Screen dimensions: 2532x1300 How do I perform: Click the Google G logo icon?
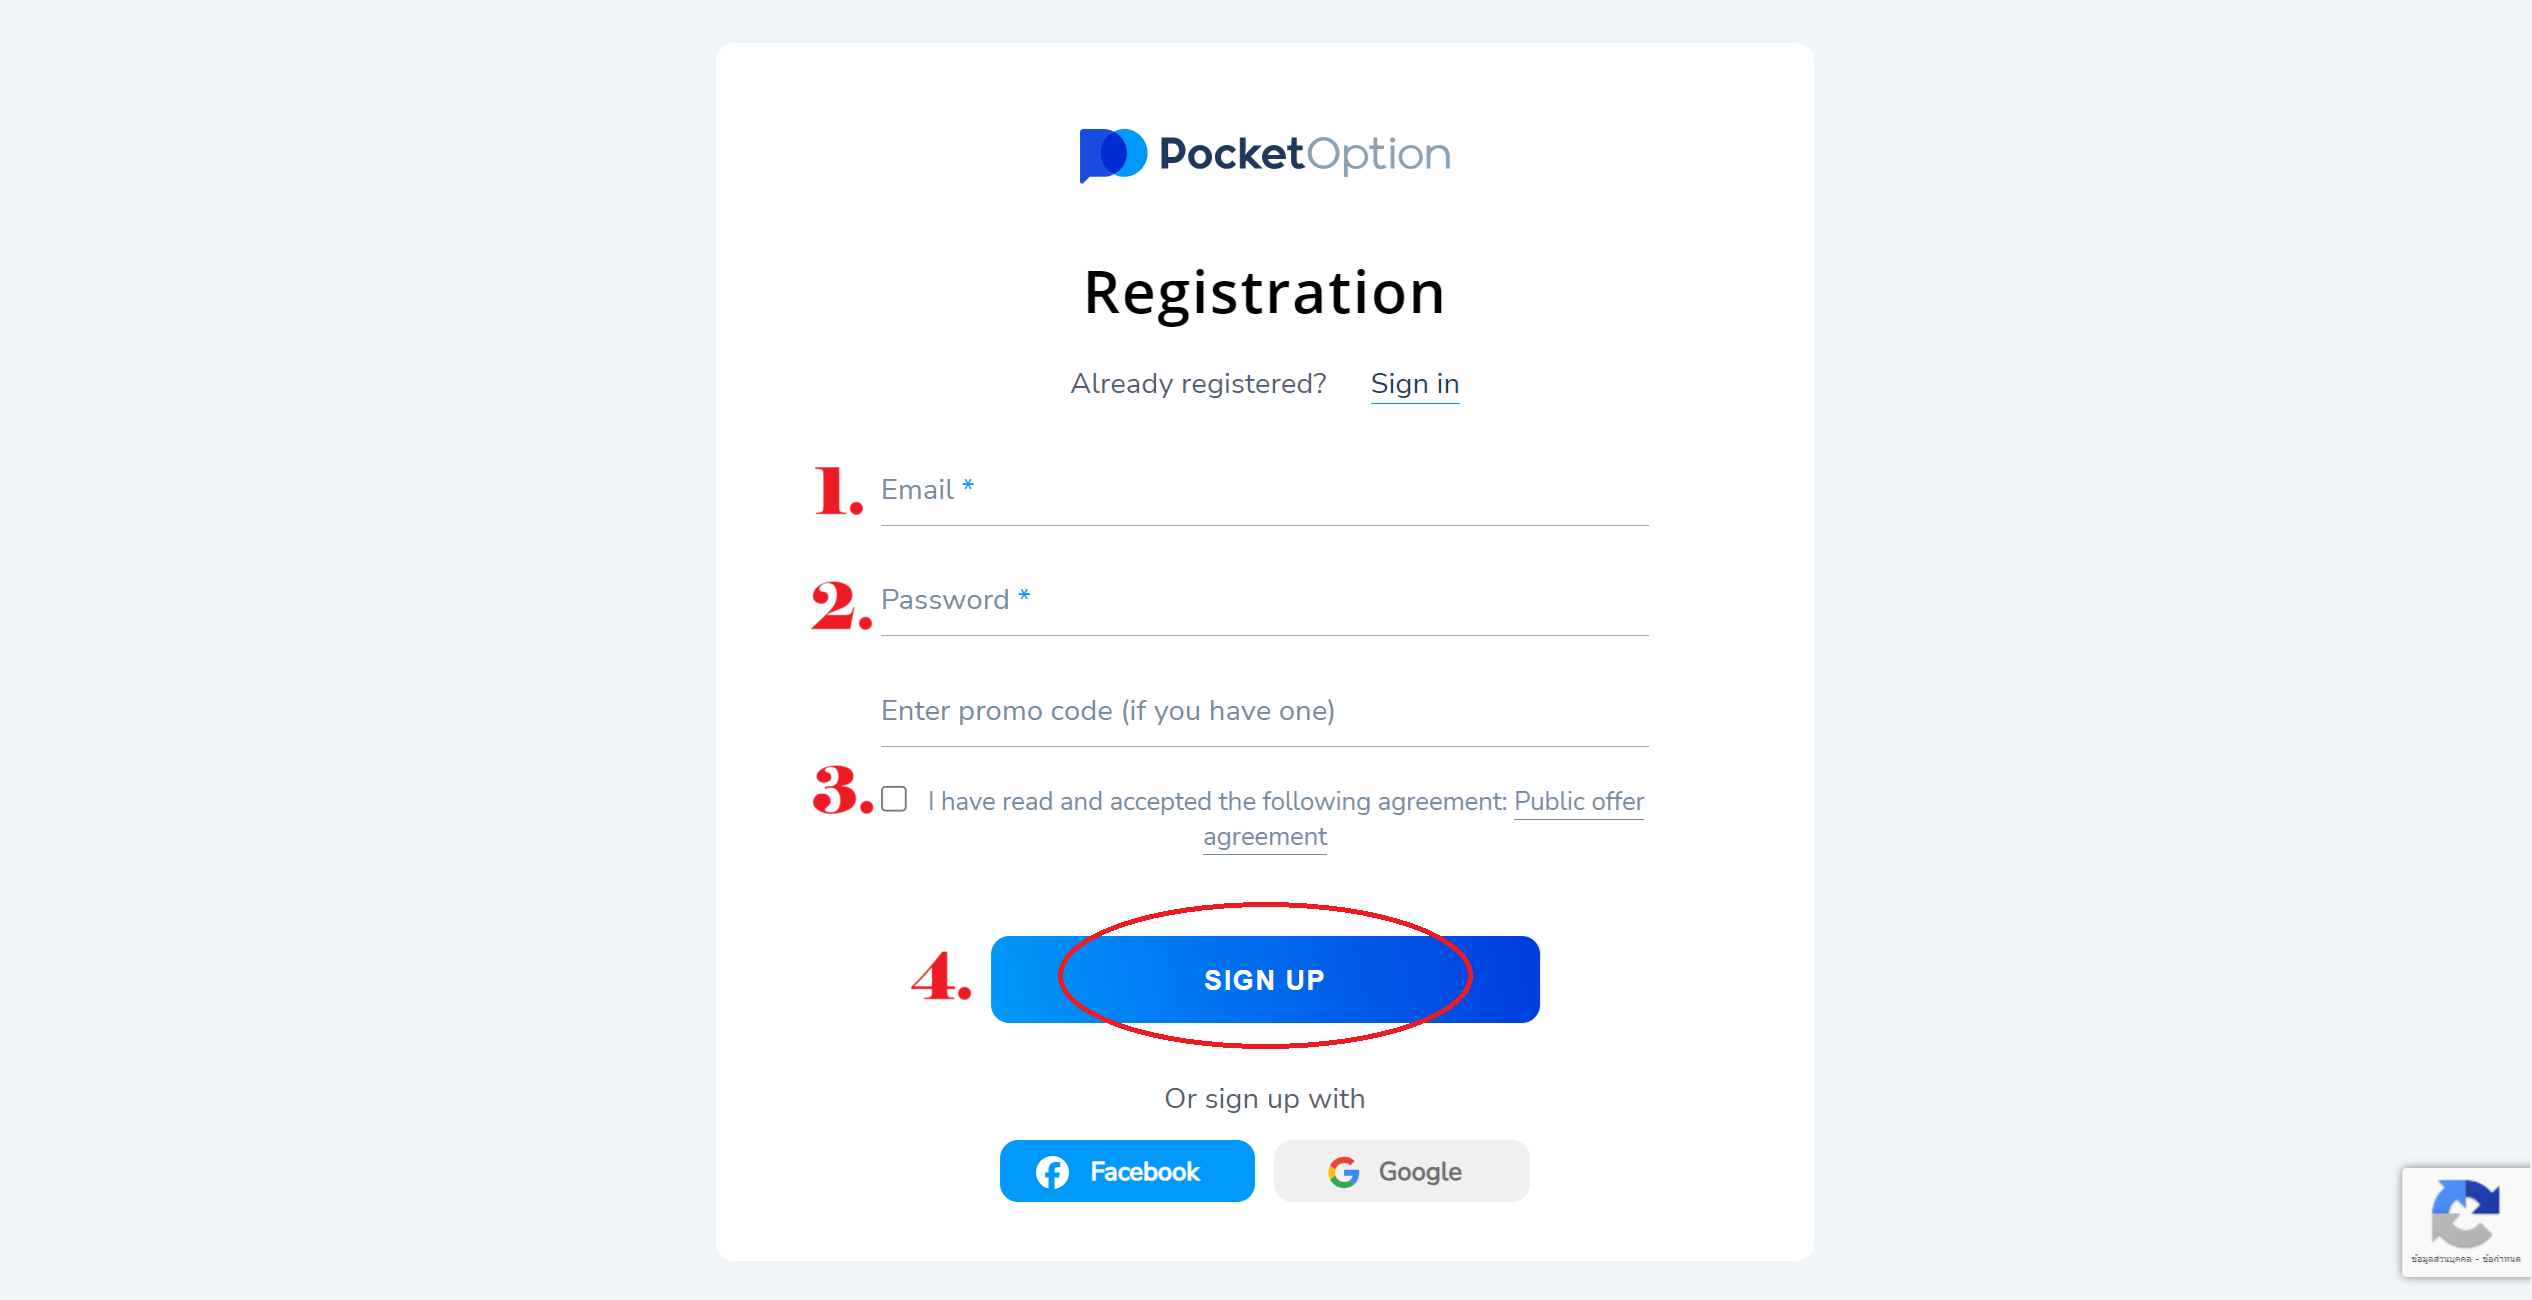coord(1344,1172)
